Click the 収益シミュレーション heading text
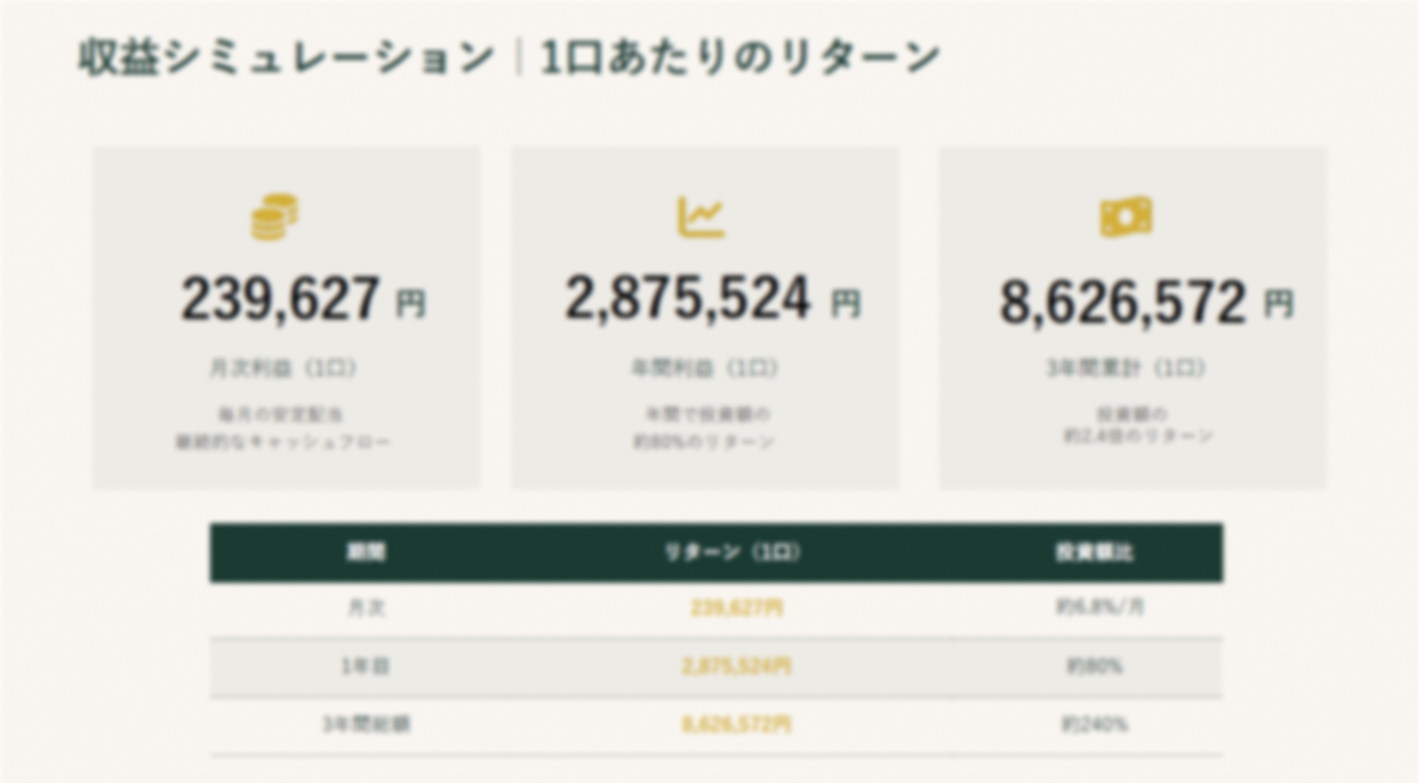This screenshot has height=783, width=1419. click(x=286, y=57)
